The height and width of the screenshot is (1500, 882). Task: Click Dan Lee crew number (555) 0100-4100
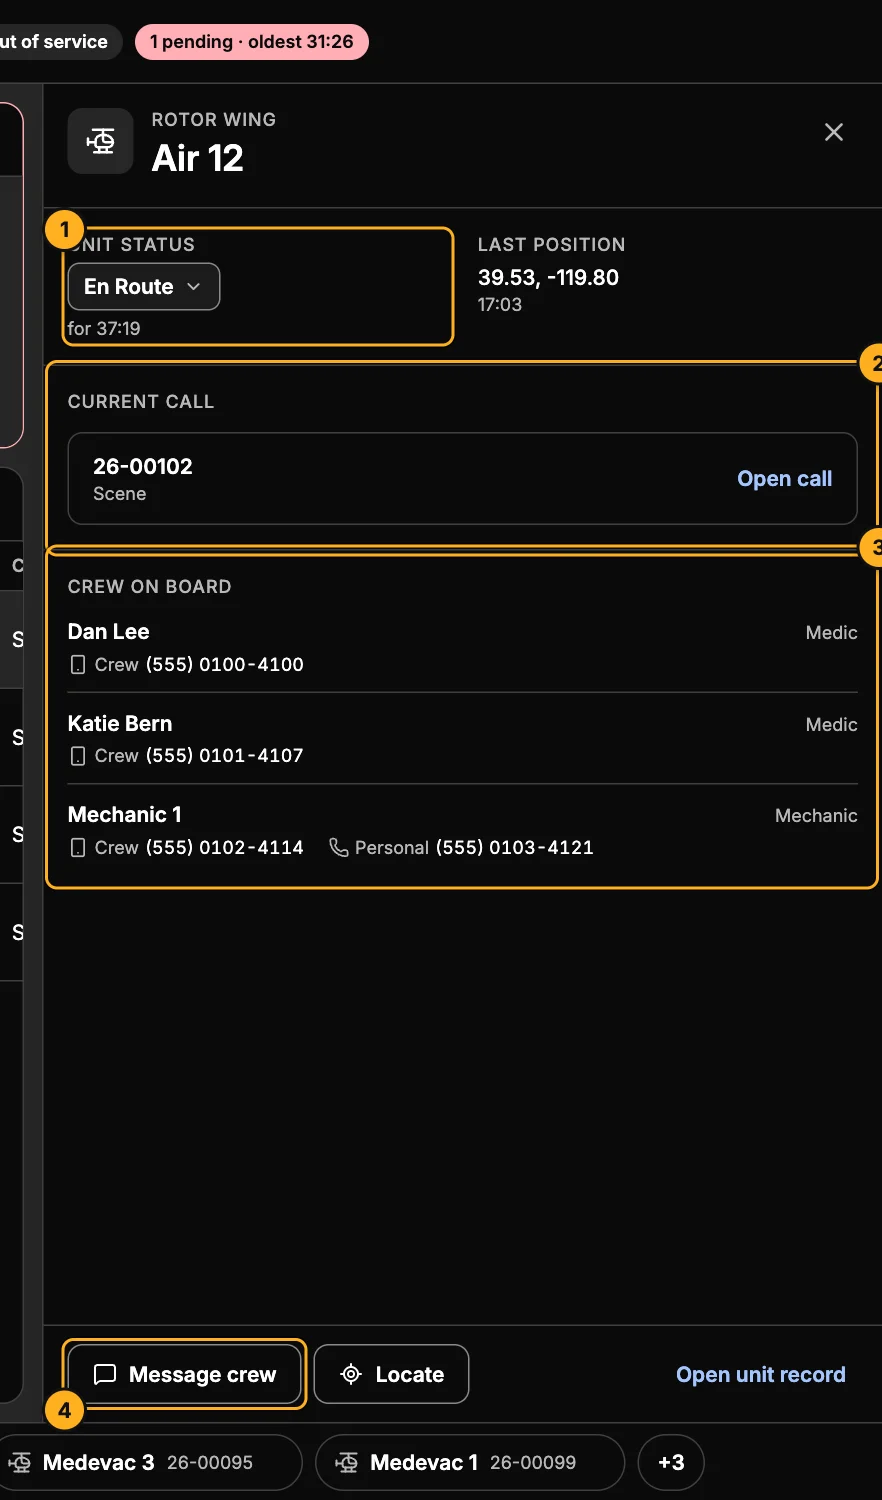[x=225, y=665]
